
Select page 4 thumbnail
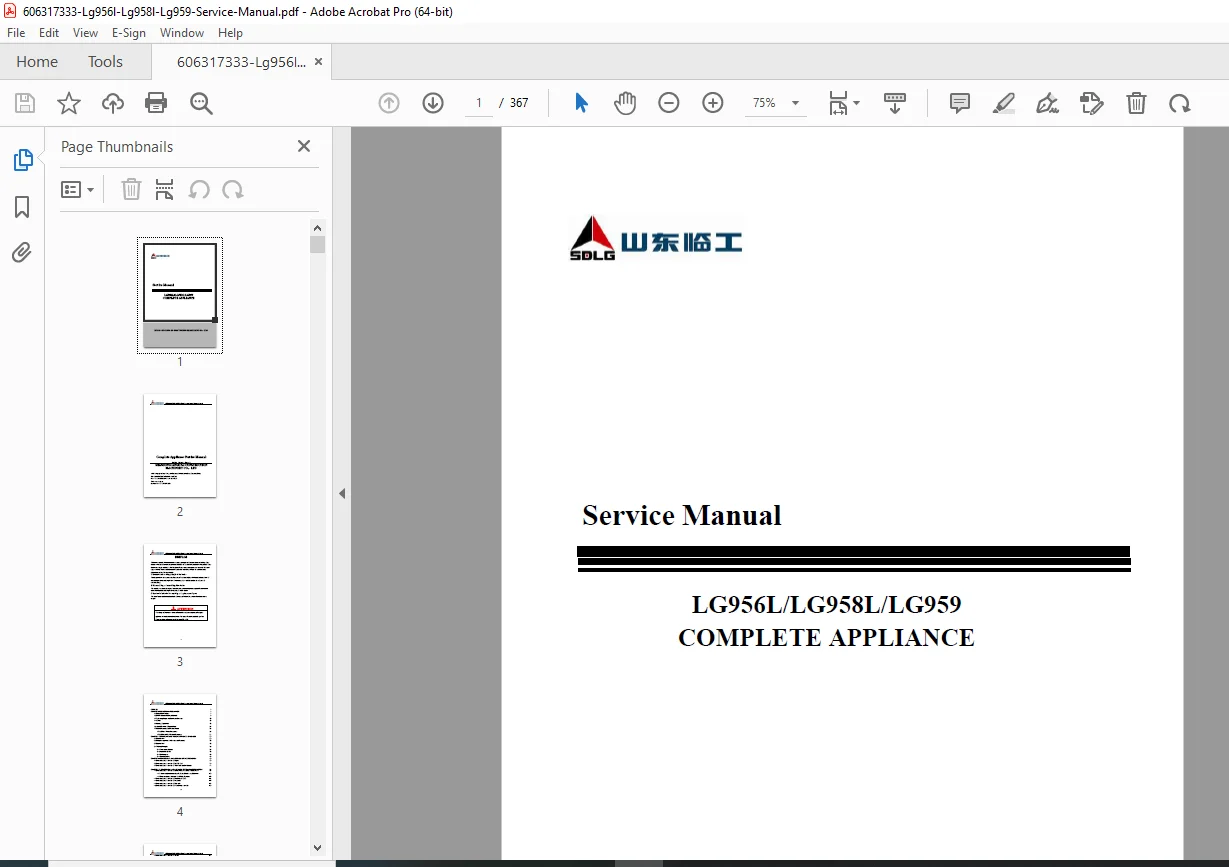180,745
